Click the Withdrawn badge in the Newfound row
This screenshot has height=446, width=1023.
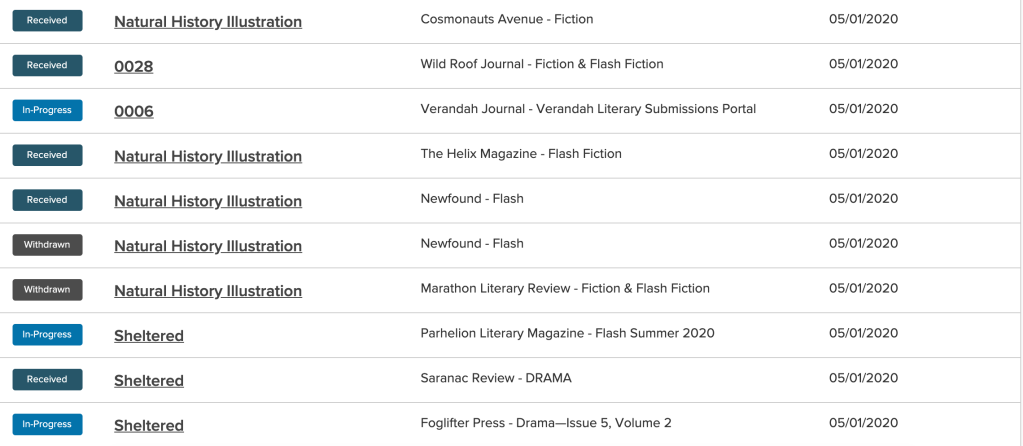pos(47,245)
